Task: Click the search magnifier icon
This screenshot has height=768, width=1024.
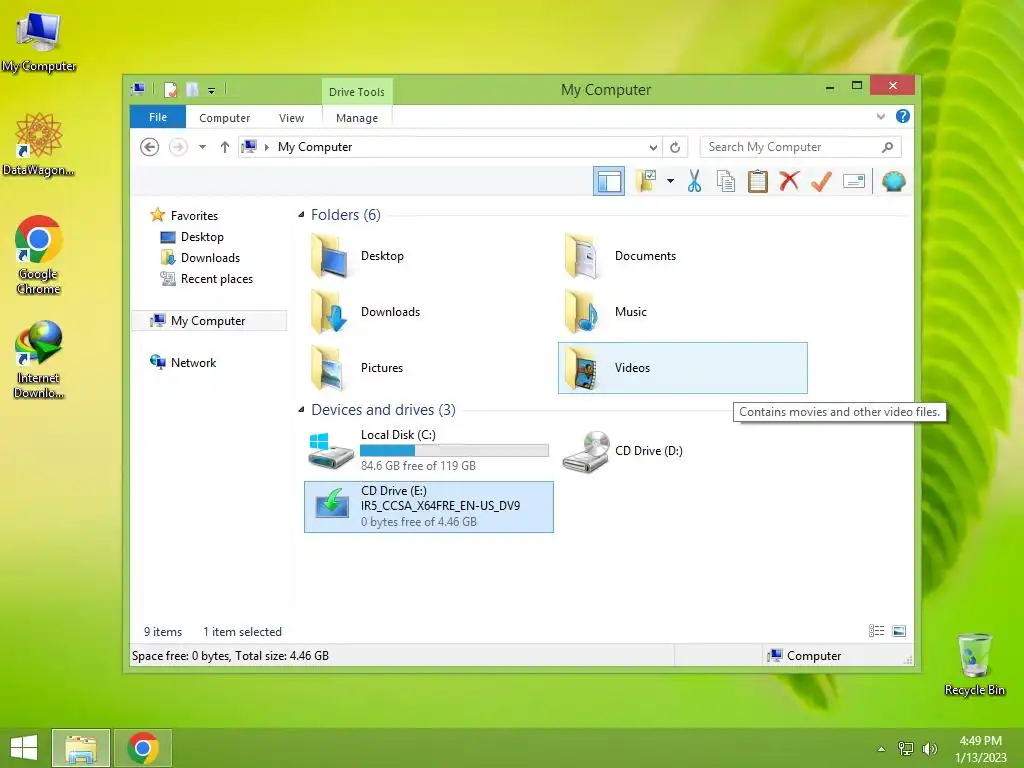Action: point(887,147)
